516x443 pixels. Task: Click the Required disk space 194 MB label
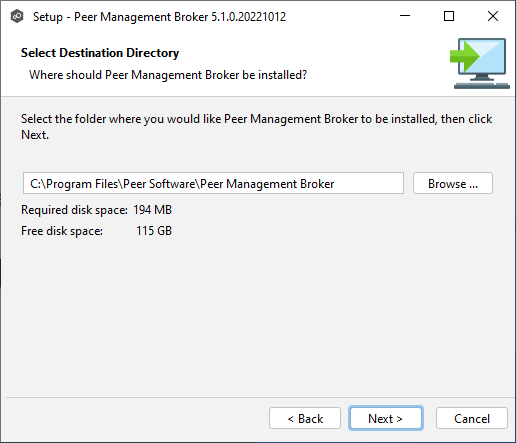coord(96,210)
